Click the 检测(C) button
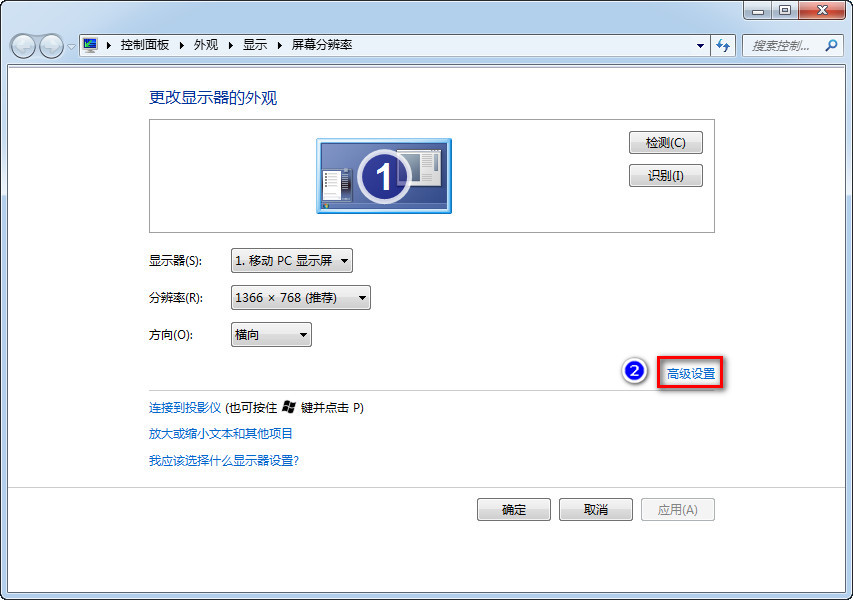Viewport: 853px width, 600px height. tap(665, 143)
